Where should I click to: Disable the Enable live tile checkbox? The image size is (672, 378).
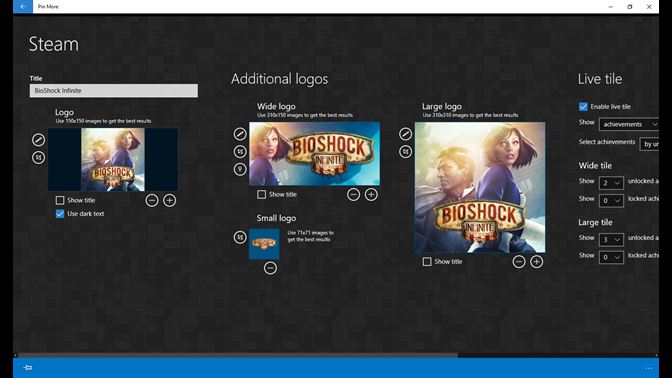[583, 106]
